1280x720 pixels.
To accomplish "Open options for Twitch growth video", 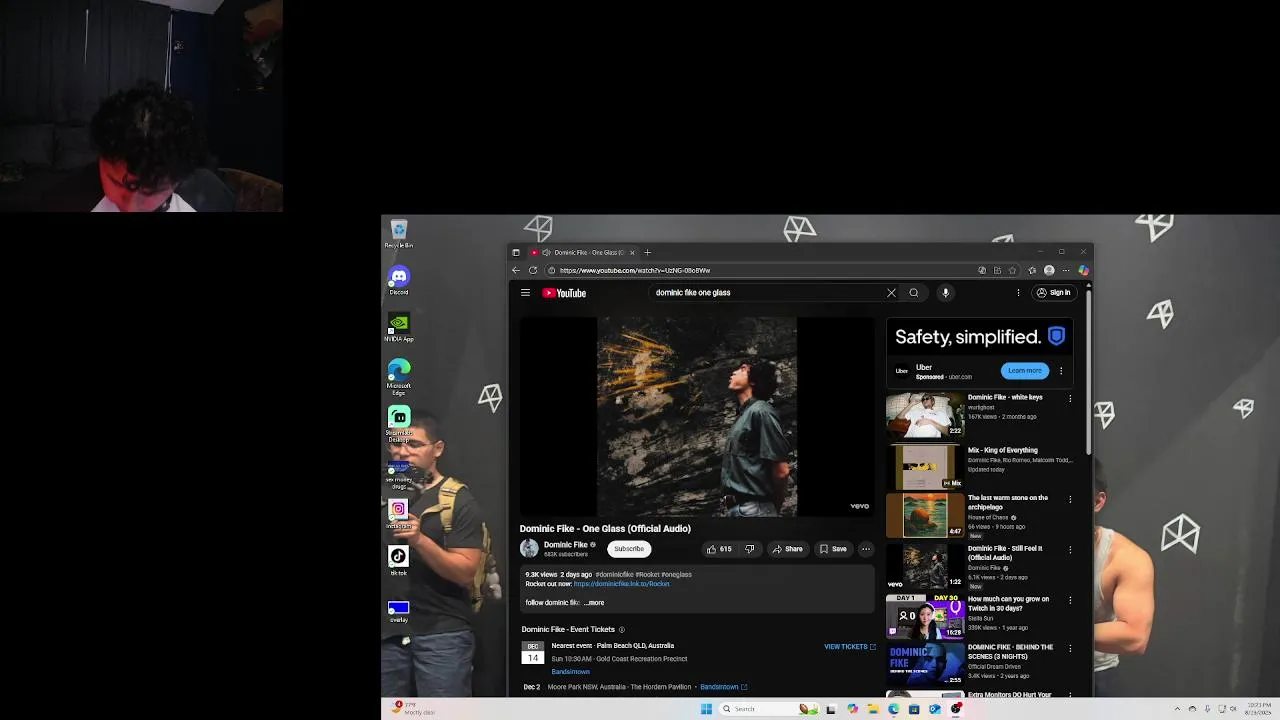I will [1070, 600].
